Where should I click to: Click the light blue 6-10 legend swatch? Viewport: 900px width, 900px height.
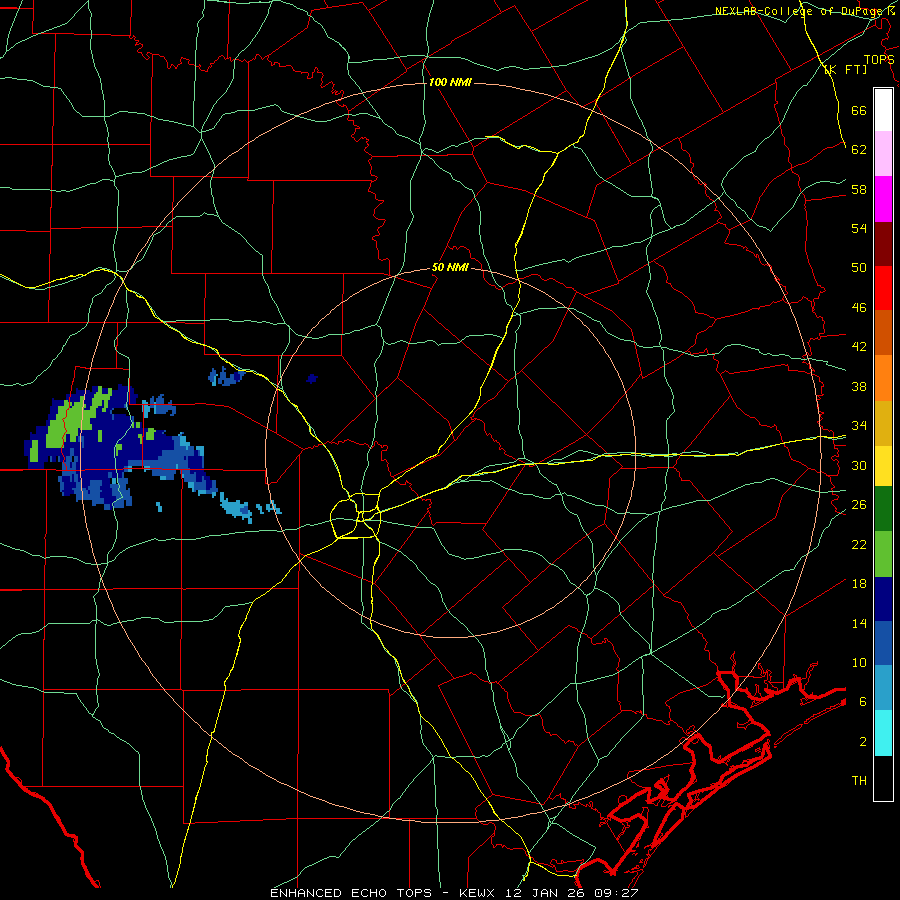(883, 687)
